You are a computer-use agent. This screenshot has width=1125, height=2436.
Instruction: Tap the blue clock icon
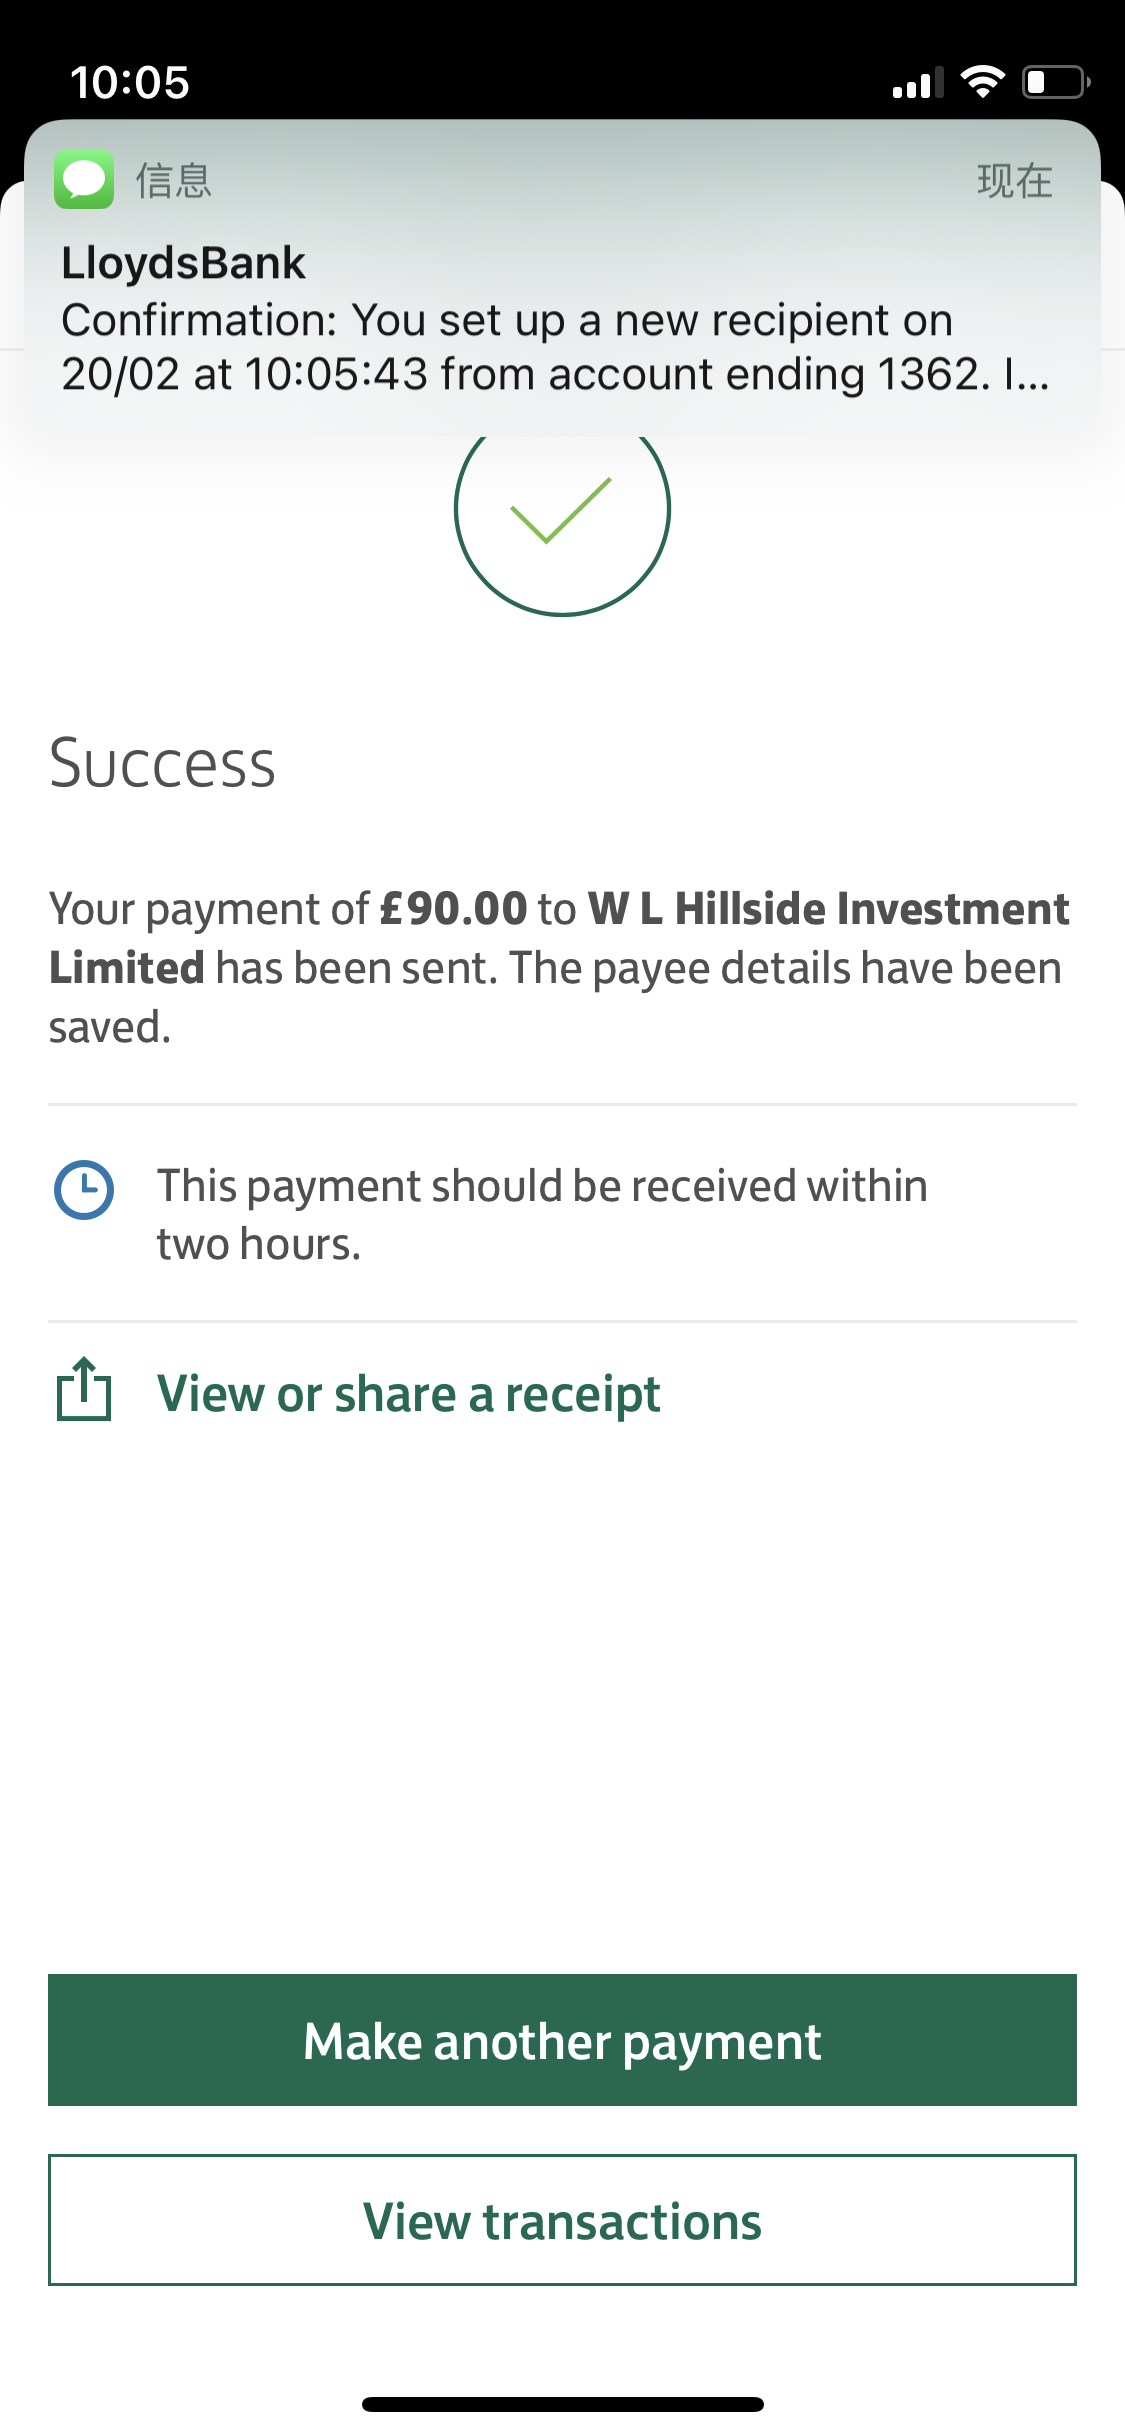click(x=84, y=1190)
